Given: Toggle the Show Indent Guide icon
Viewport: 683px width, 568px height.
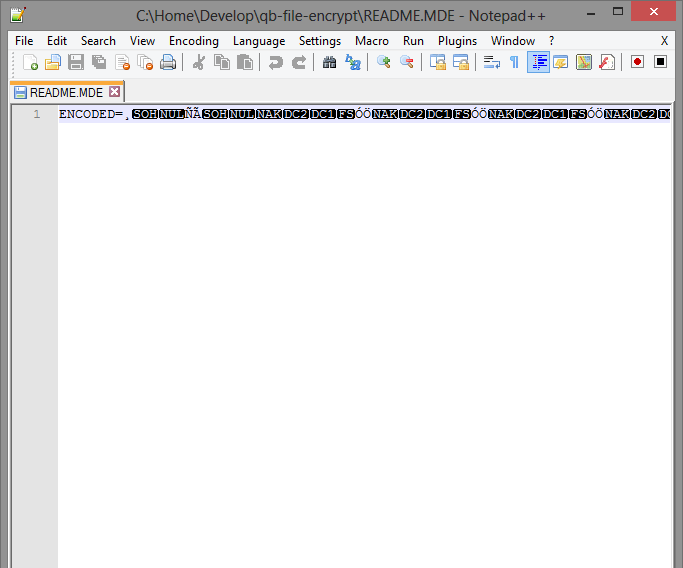Looking at the screenshot, I should coord(538,62).
